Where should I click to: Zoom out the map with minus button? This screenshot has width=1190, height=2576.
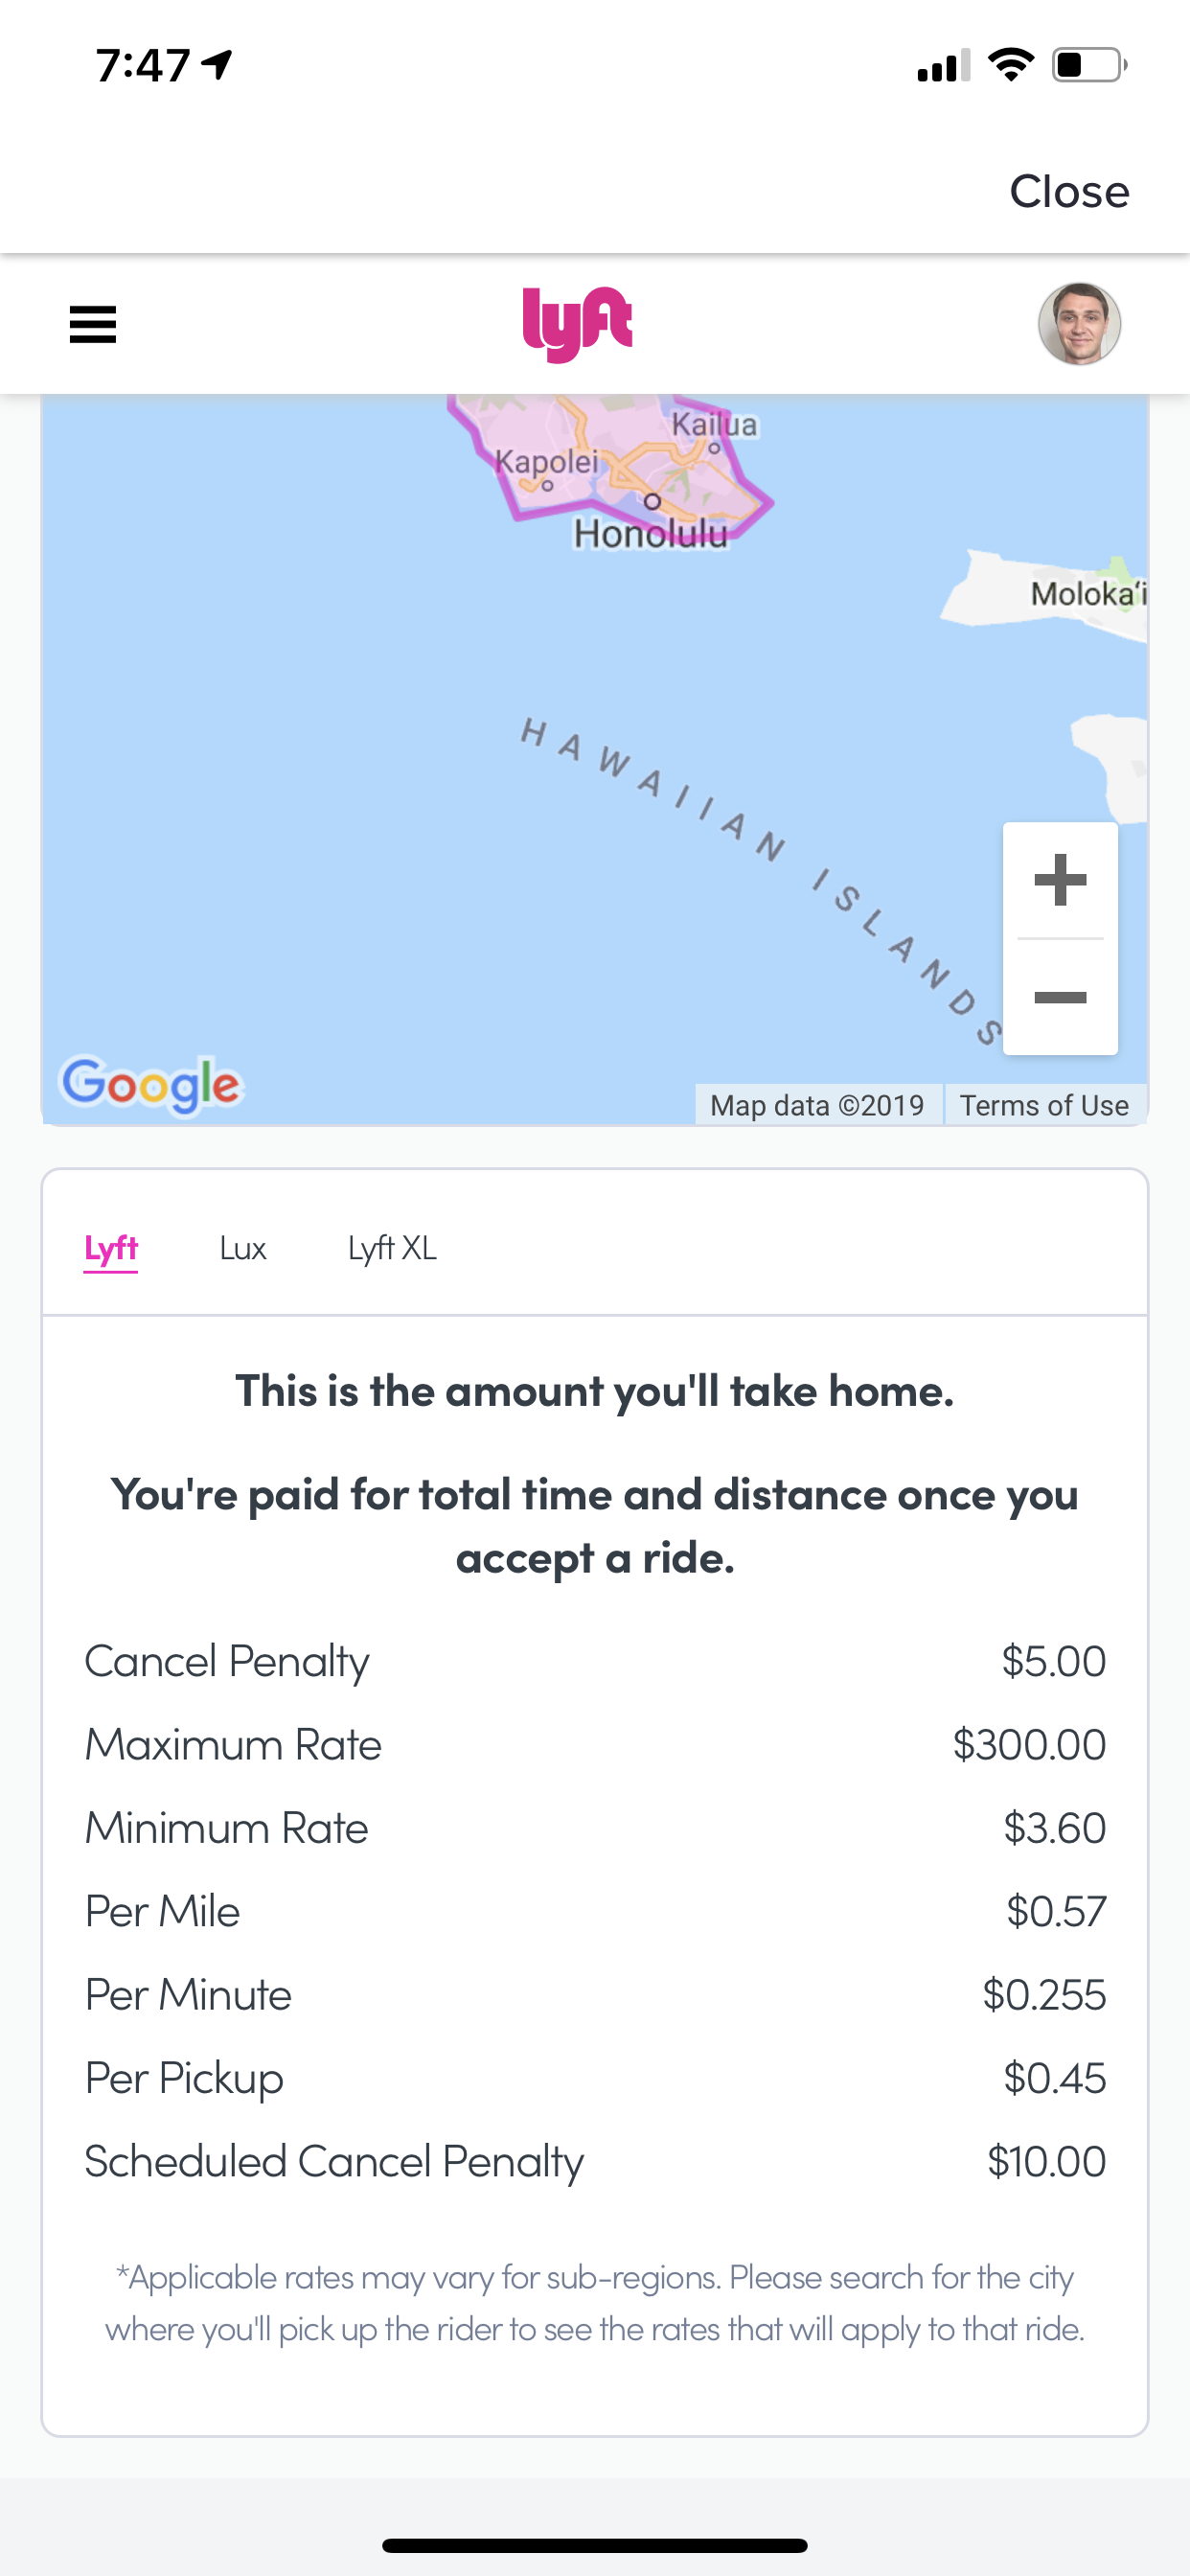tap(1060, 997)
